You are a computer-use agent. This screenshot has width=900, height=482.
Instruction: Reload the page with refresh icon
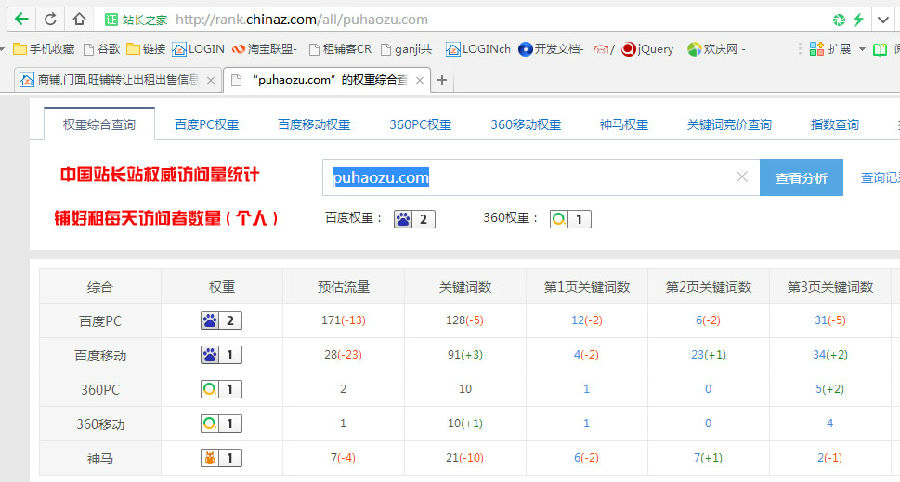[x=51, y=19]
